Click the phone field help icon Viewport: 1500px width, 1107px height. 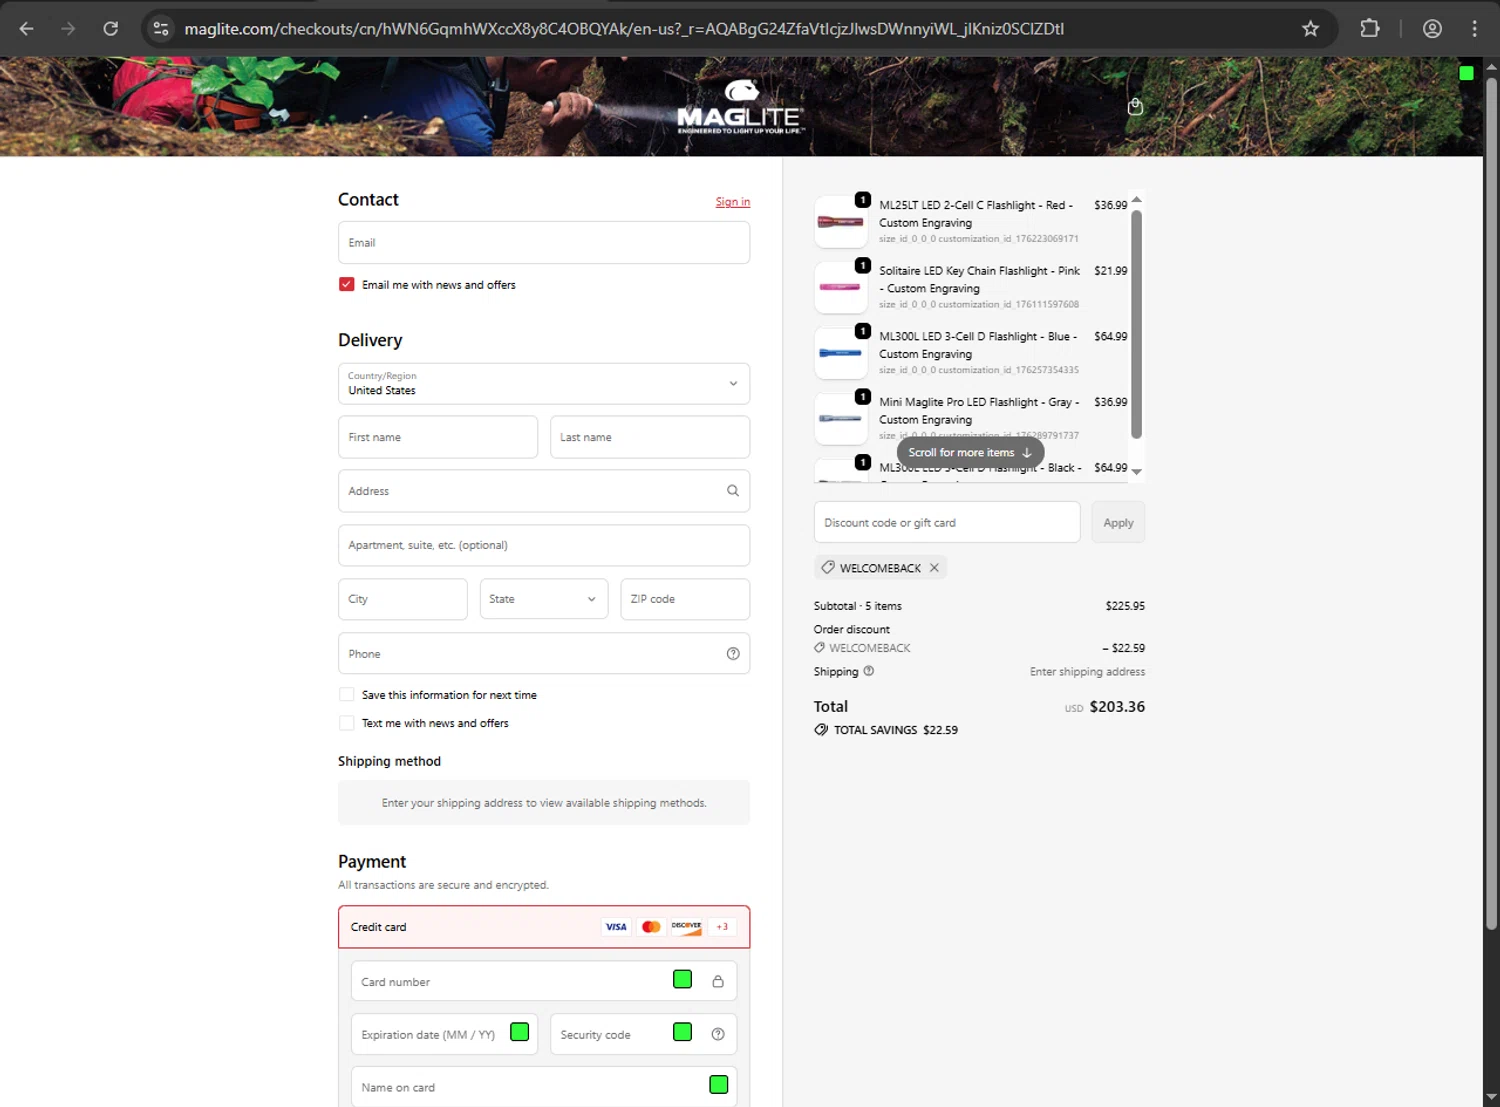point(733,654)
